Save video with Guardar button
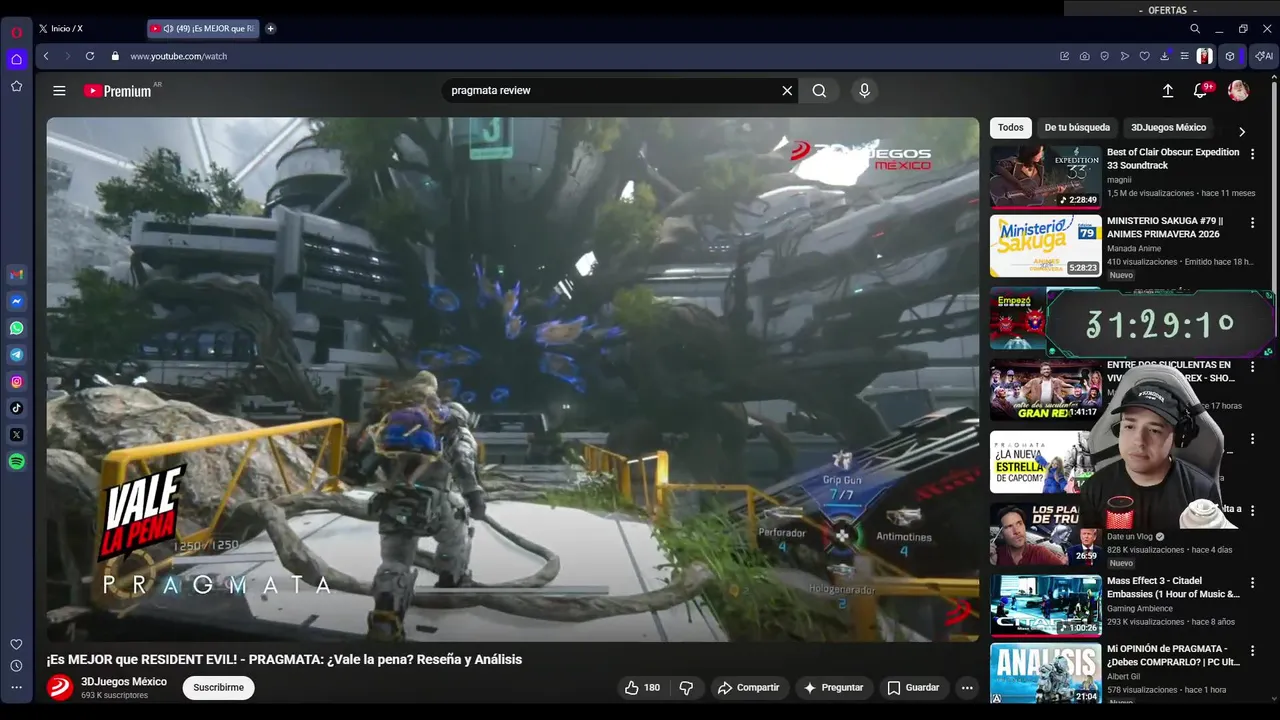The width and height of the screenshot is (1280, 720). coord(913,688)
